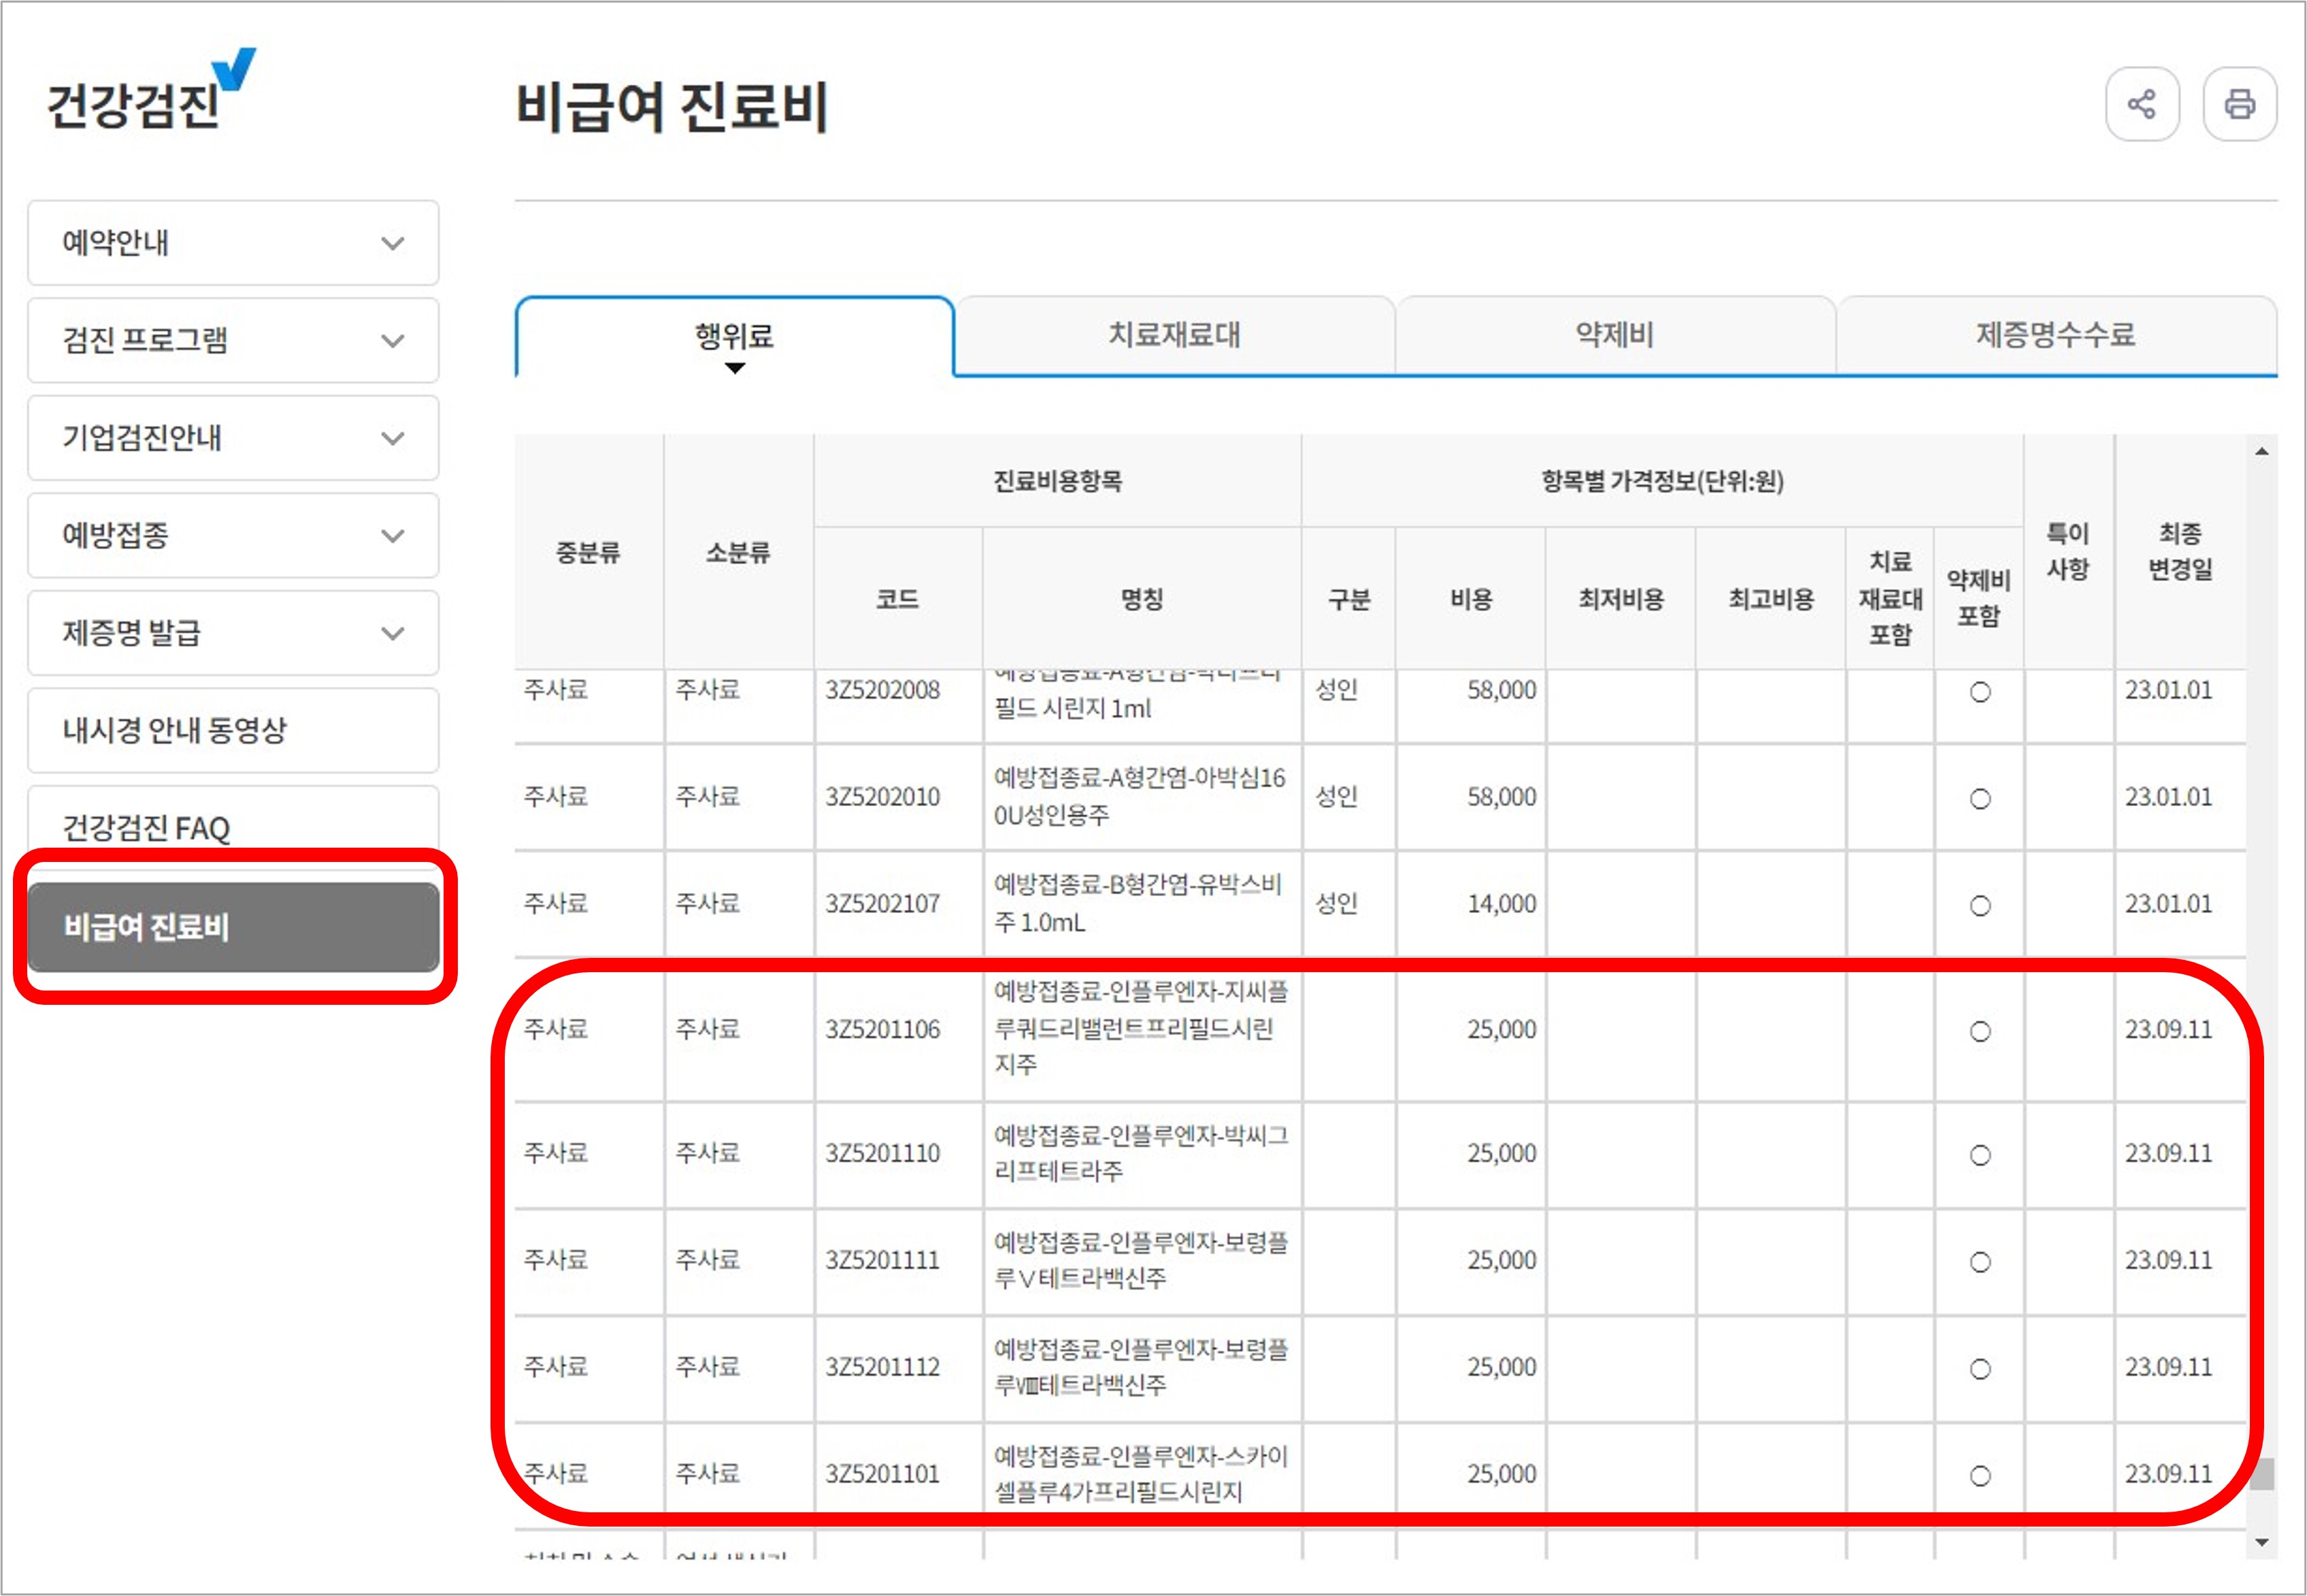Click the share icon button
Image resolution: width=2307 pixels, height=1596 pixels.
[2141, 104]
